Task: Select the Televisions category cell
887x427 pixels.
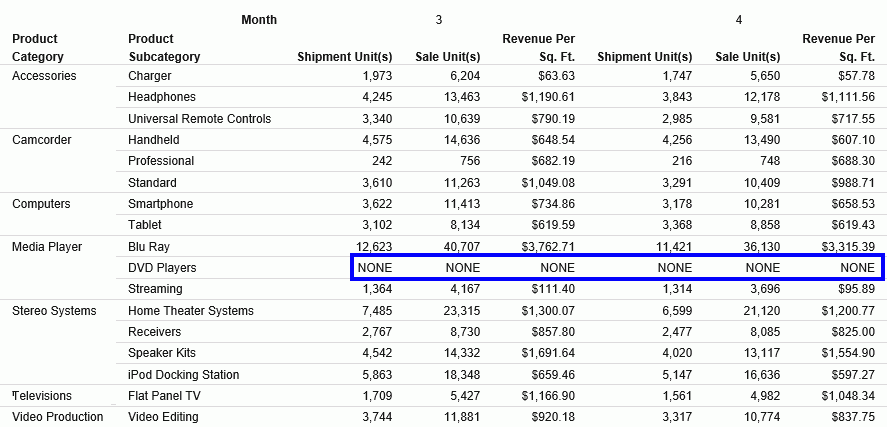Action: [42, 396]
